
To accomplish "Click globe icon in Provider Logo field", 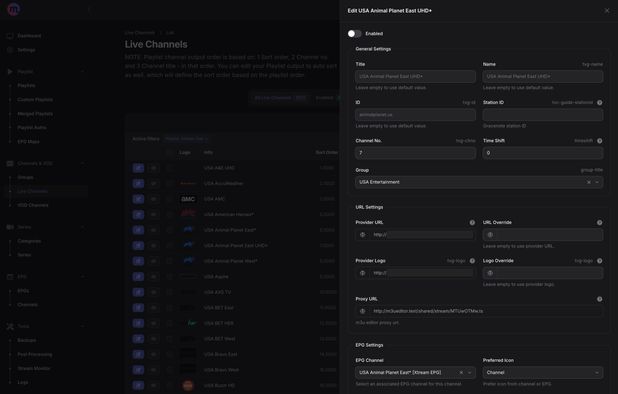I will (363, 273).
